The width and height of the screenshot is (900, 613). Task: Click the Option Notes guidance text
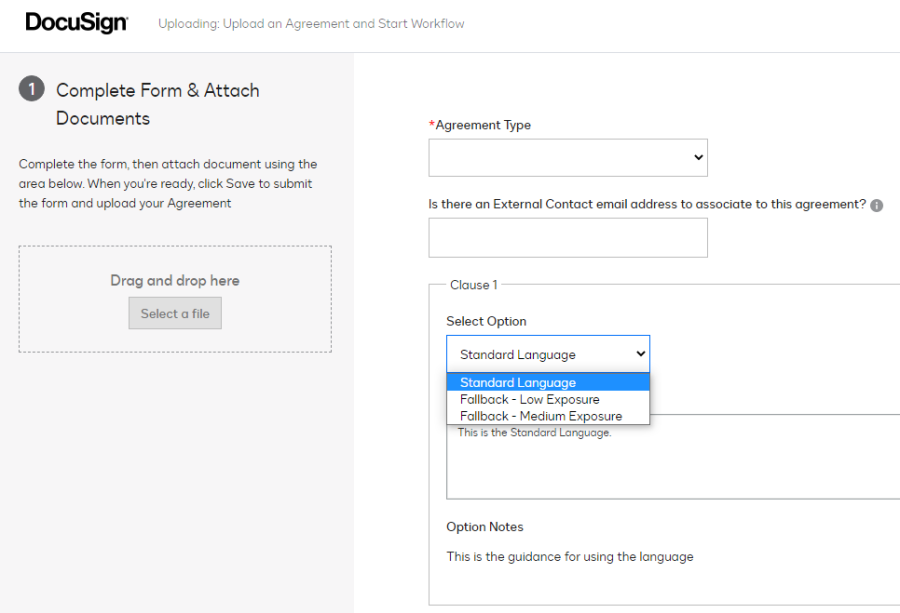pyautogui.click(x=570, y=557)
